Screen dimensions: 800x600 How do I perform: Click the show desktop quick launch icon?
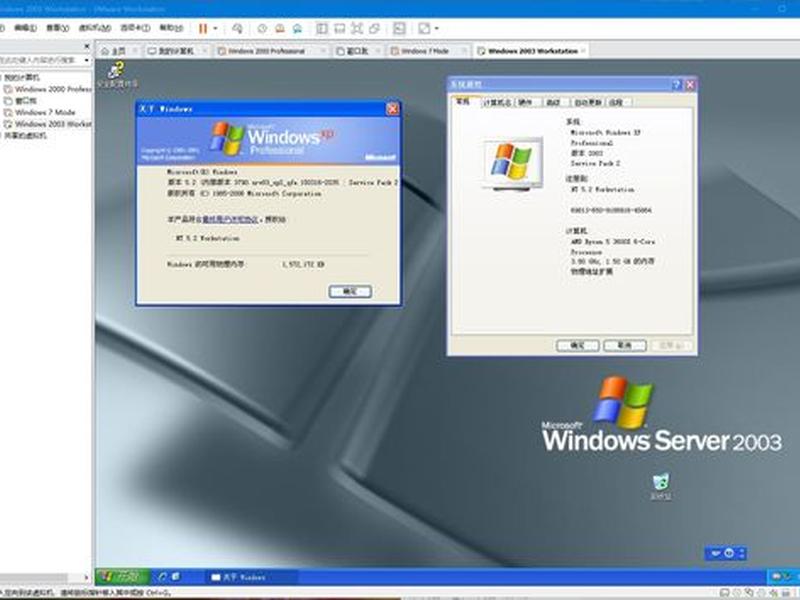176,577
